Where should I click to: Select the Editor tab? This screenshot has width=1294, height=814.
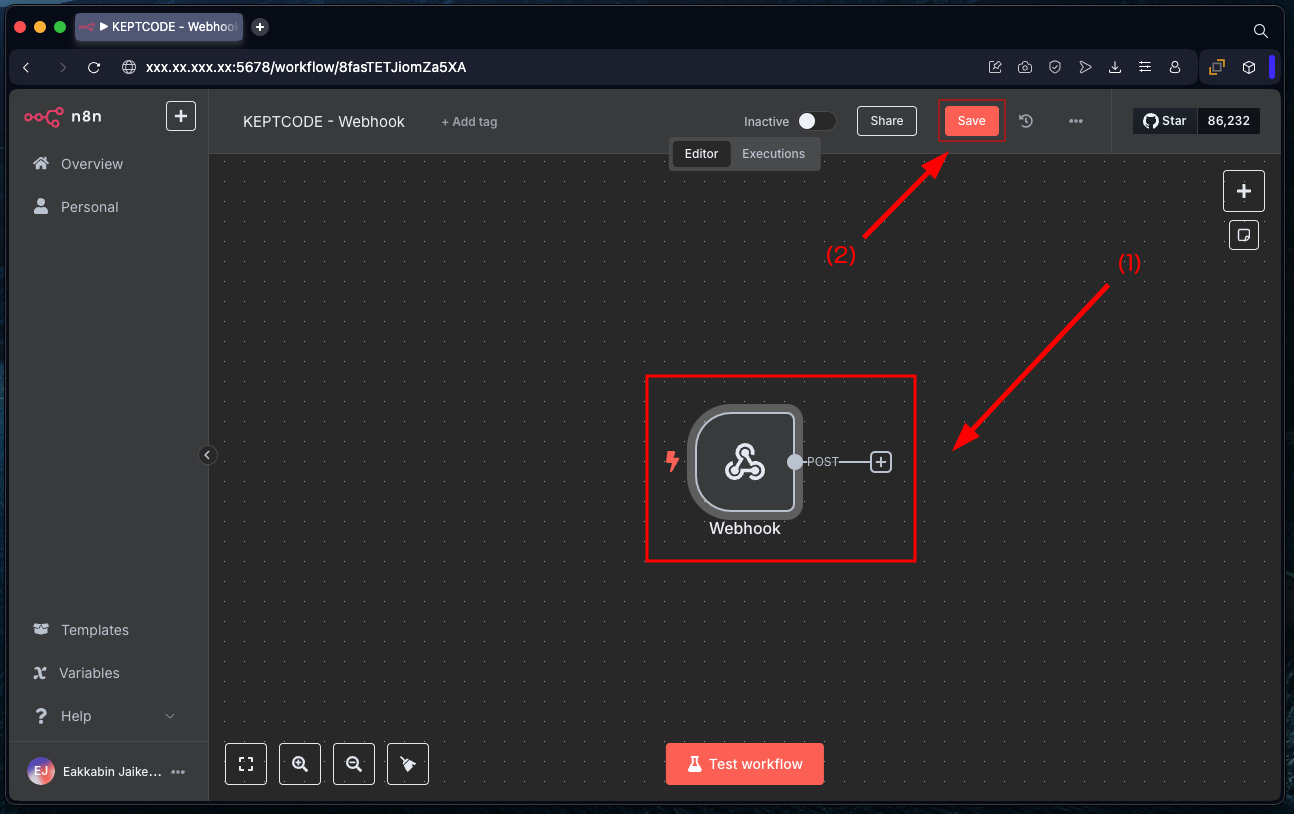[x=701, y=154]
